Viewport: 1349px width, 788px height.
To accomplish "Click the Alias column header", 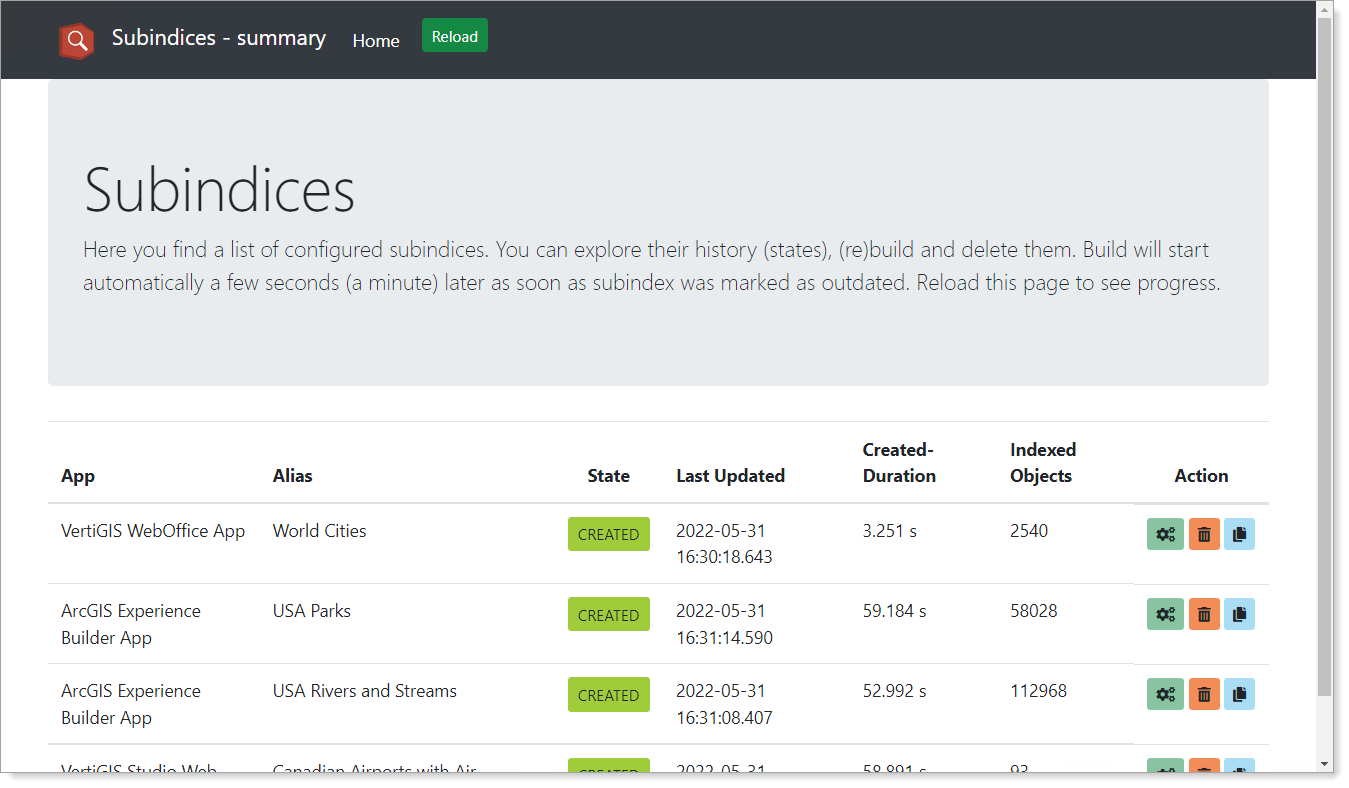I will (x=293, y=476).
